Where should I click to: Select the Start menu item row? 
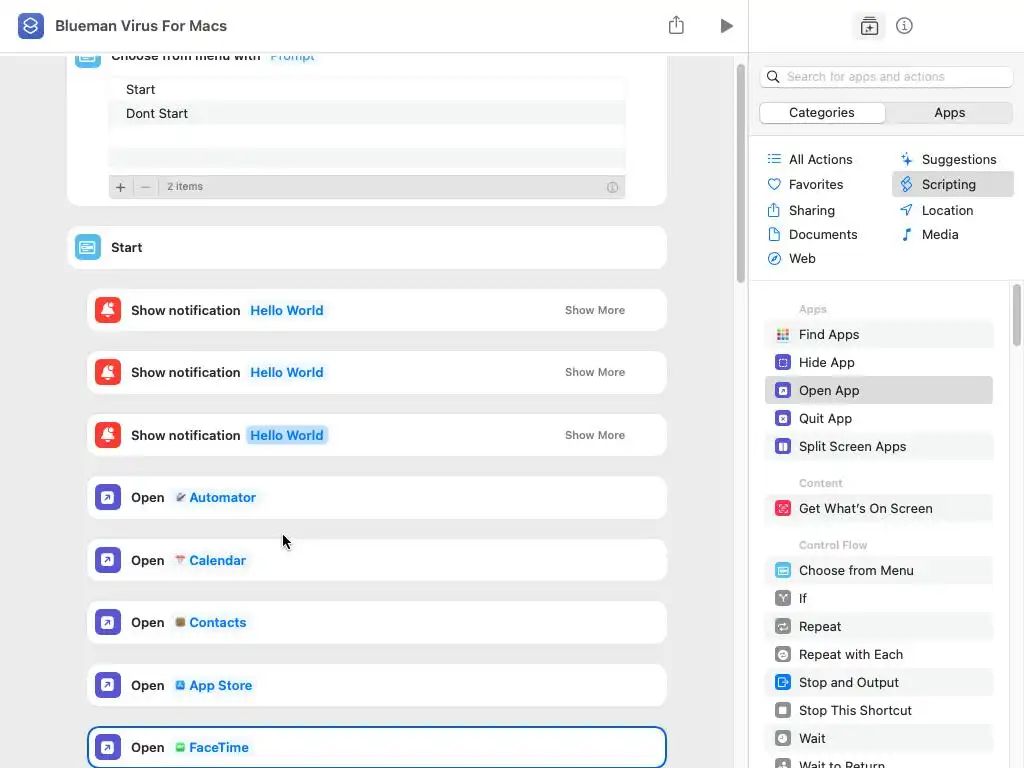[x=367, y=89]
